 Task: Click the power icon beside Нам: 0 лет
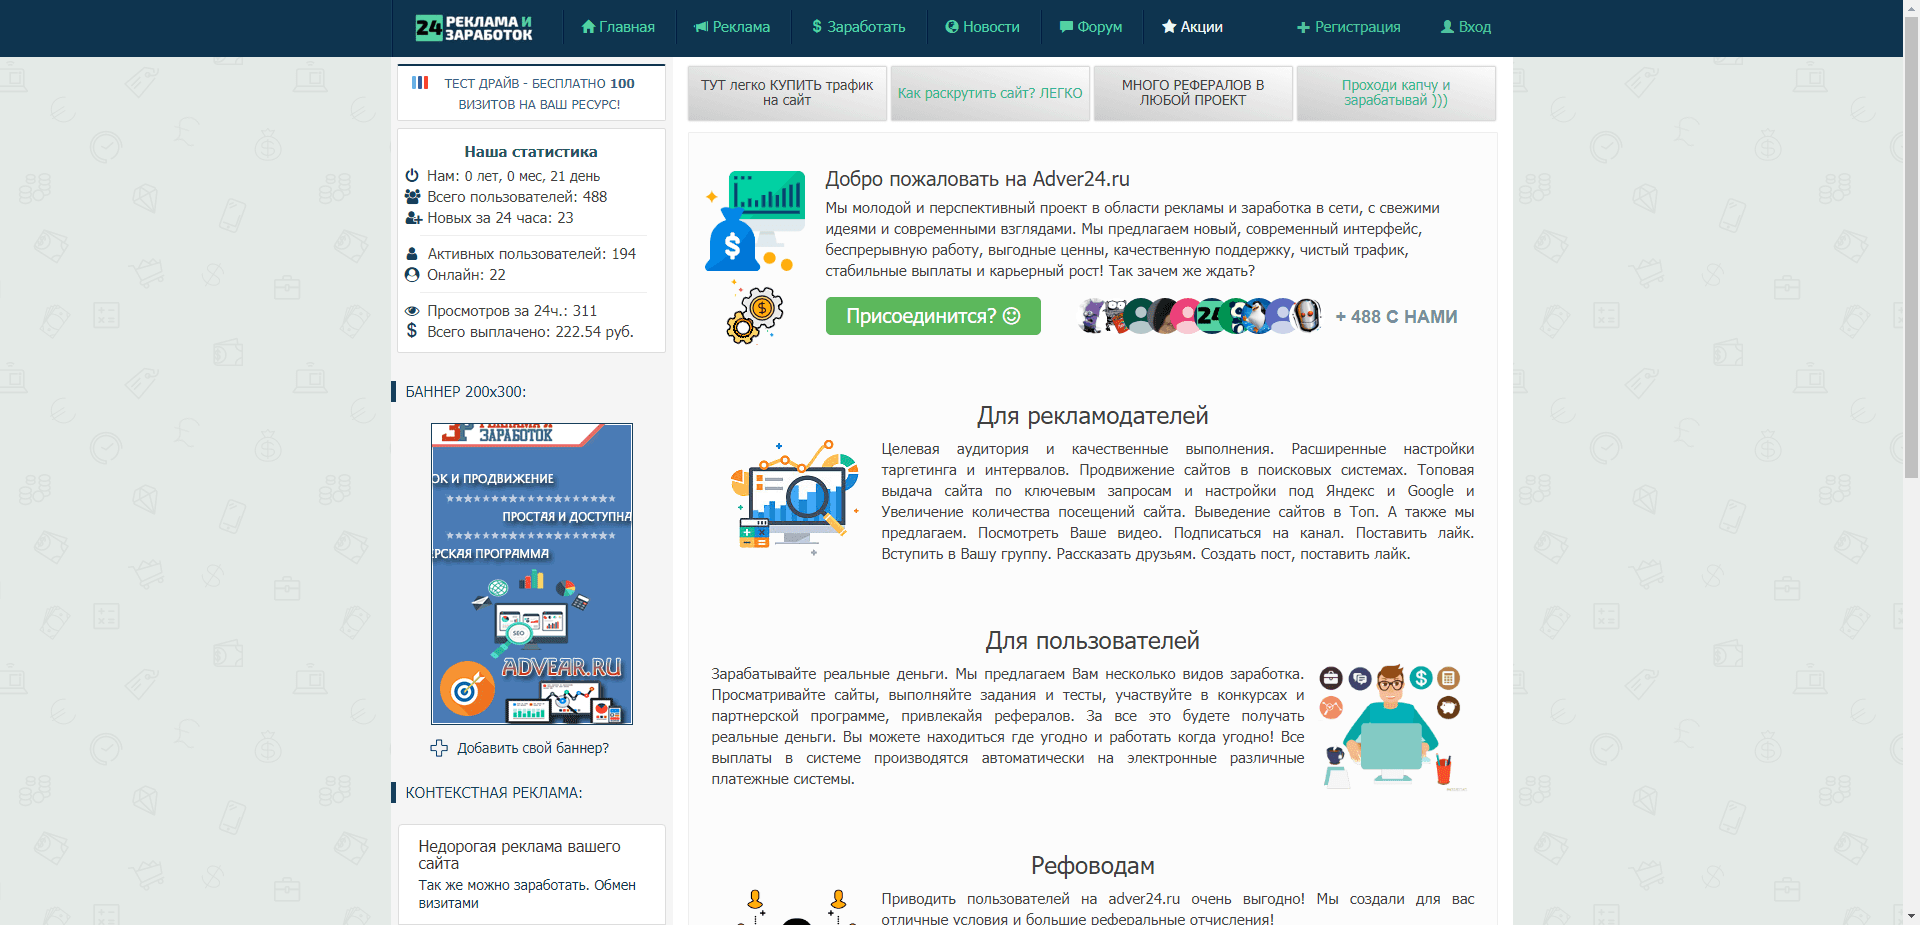(412, 175)
